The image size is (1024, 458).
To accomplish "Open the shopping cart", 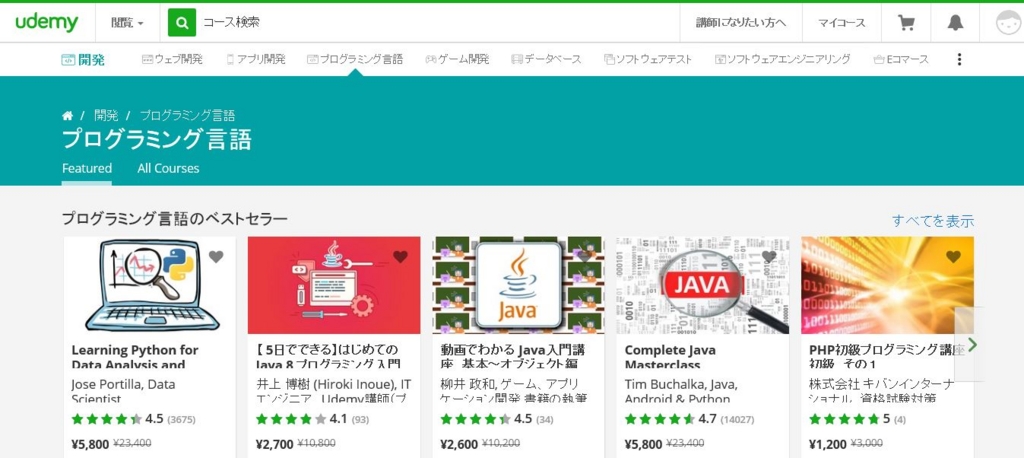I will (x=906, y=23).
